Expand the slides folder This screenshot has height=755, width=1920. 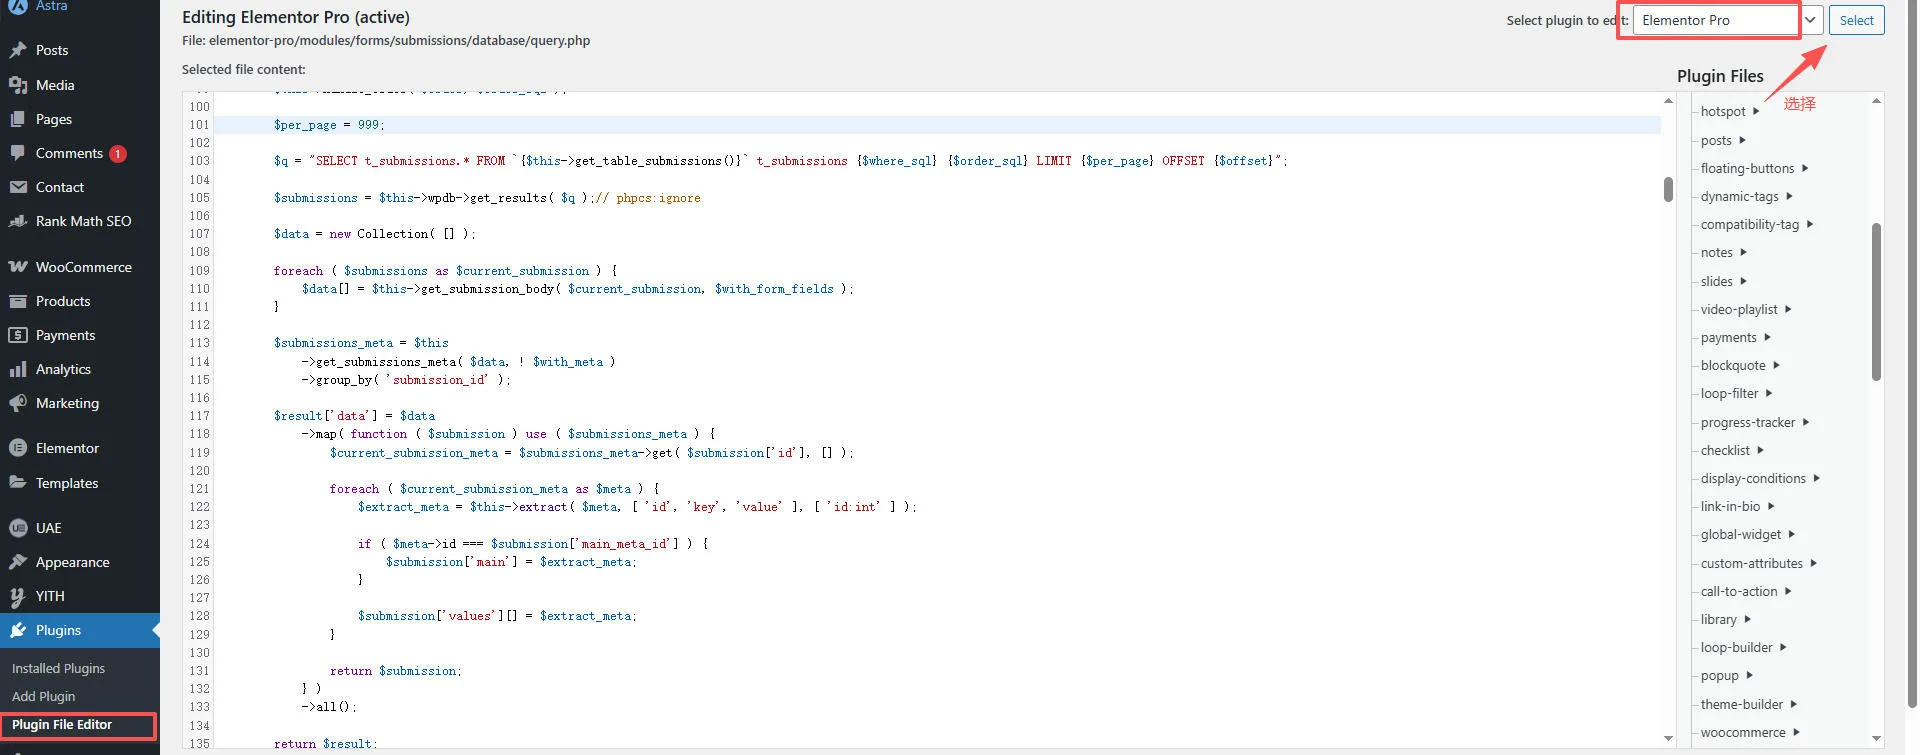[x=1724, y=281]
